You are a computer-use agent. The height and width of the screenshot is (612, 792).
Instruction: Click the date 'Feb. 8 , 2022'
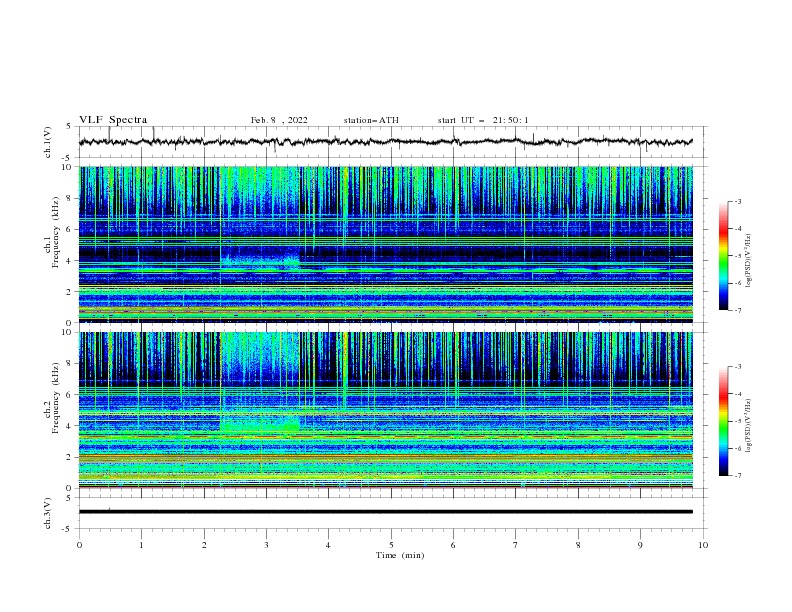point(279,120)
